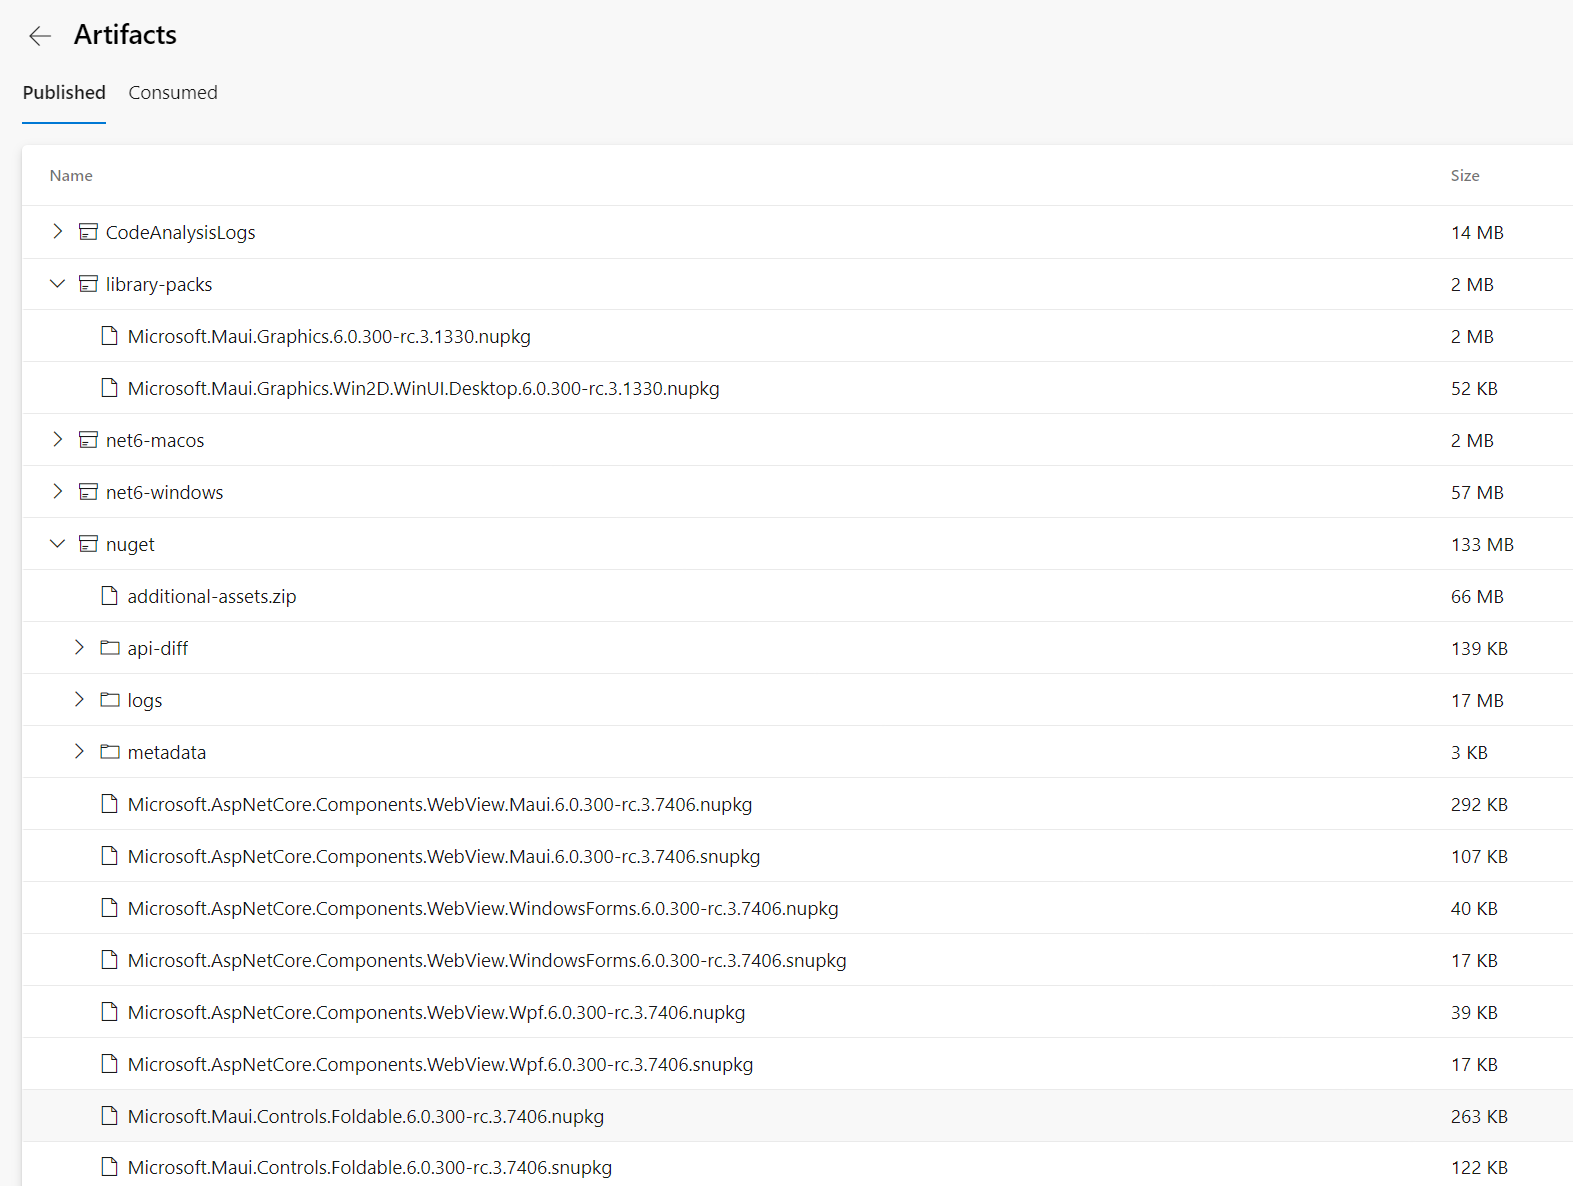Open Microsoft.Maui.Controls.Foldable.6.0.300-rc.3.7406.nupkg file
Screen dimensions: 1573x1186
(366, 1116)
